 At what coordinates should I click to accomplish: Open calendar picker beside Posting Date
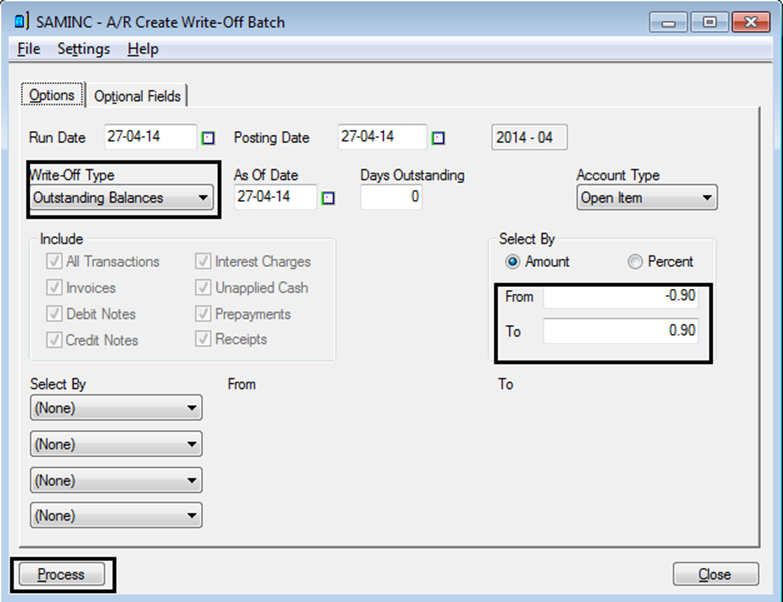(438, 138)
